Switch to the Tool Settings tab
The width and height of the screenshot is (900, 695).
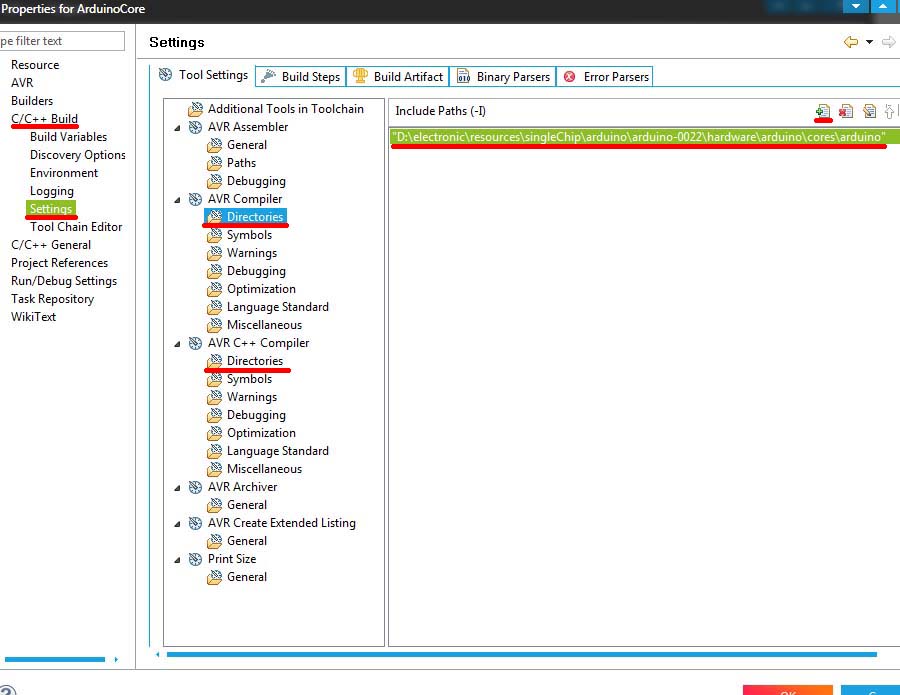pyautogui.click(x=203, y=75)
